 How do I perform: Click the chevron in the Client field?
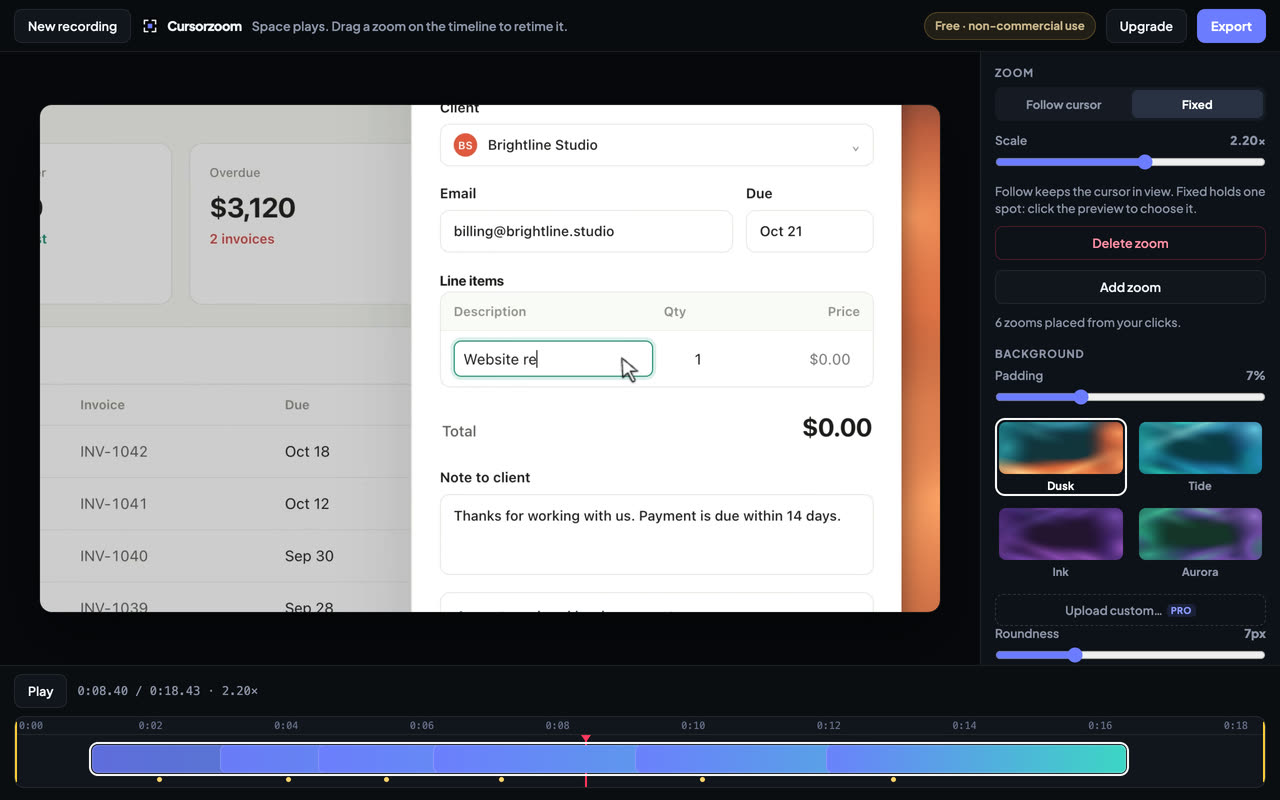[x=855, y=148]
